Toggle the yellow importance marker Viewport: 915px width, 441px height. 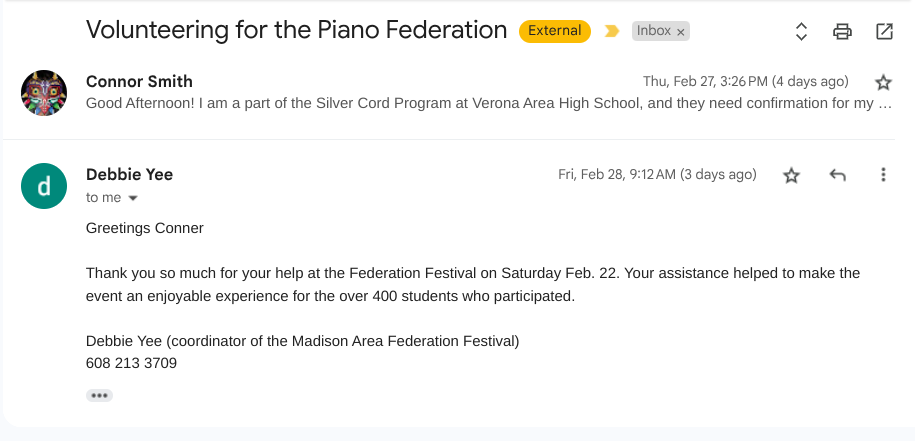pos(611,31)
